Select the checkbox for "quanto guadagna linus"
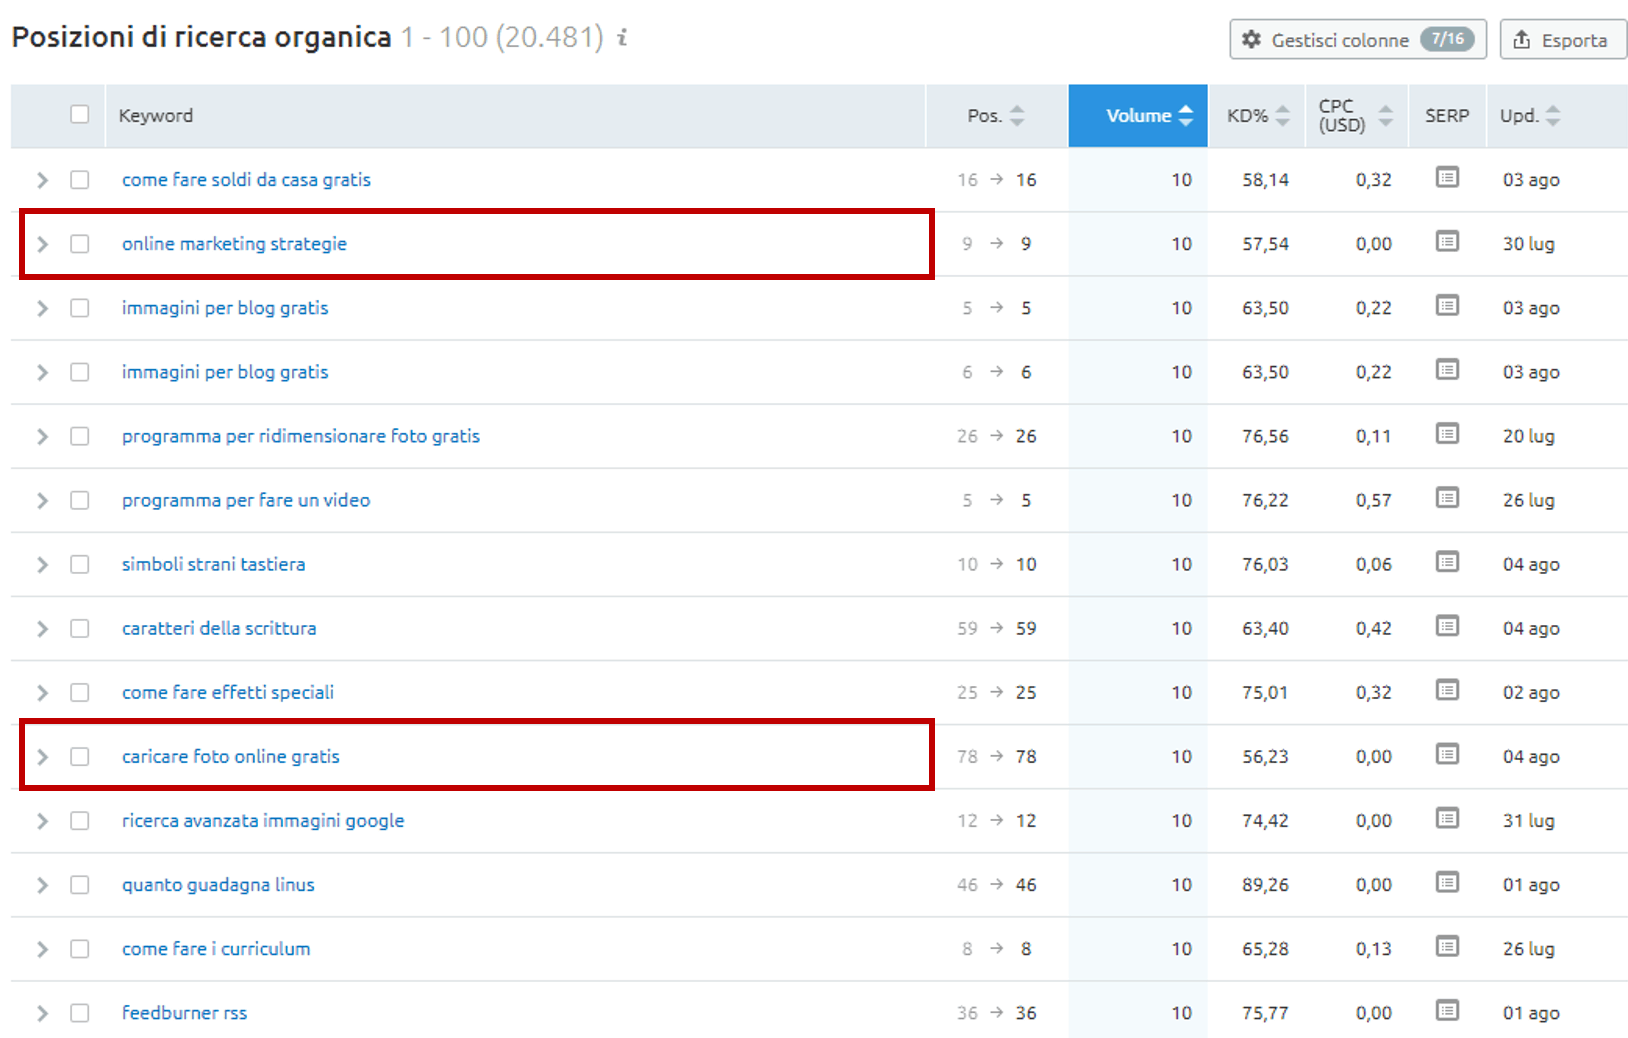The width and height of the screenshot is (1628, 1038). tap(80, 884)
